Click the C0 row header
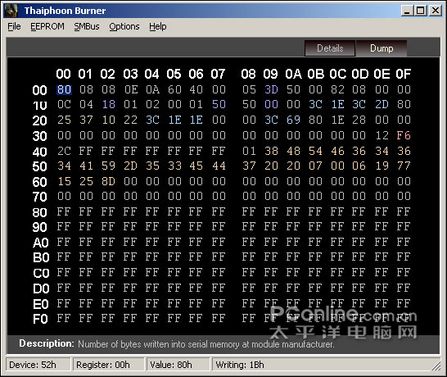 [x=41, y=273]
